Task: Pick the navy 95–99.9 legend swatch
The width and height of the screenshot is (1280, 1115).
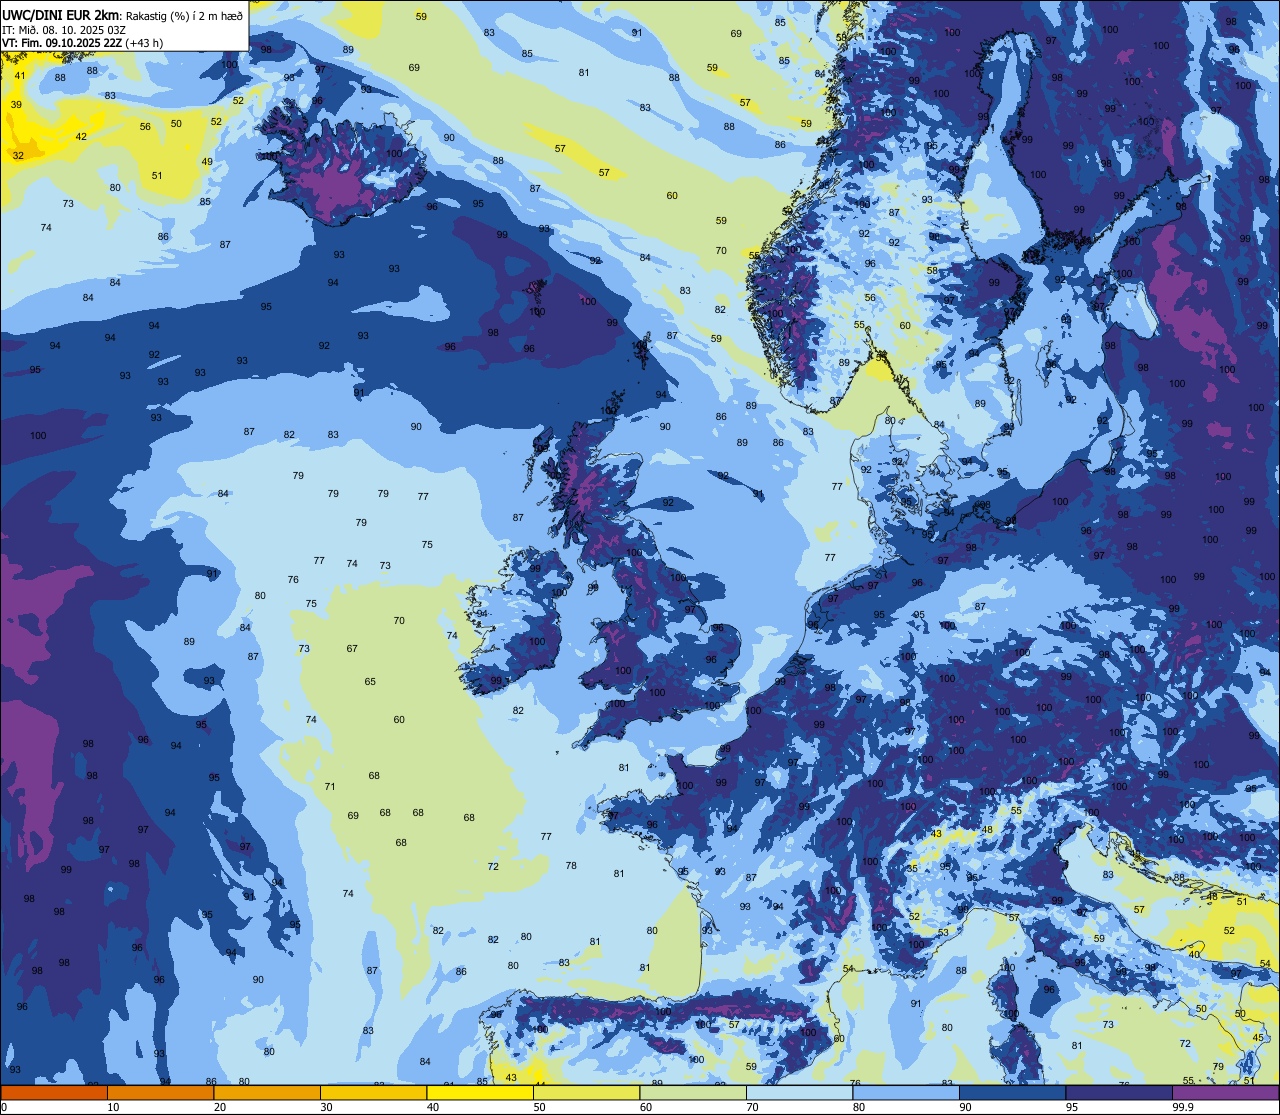Action: click(1119, 1092)
